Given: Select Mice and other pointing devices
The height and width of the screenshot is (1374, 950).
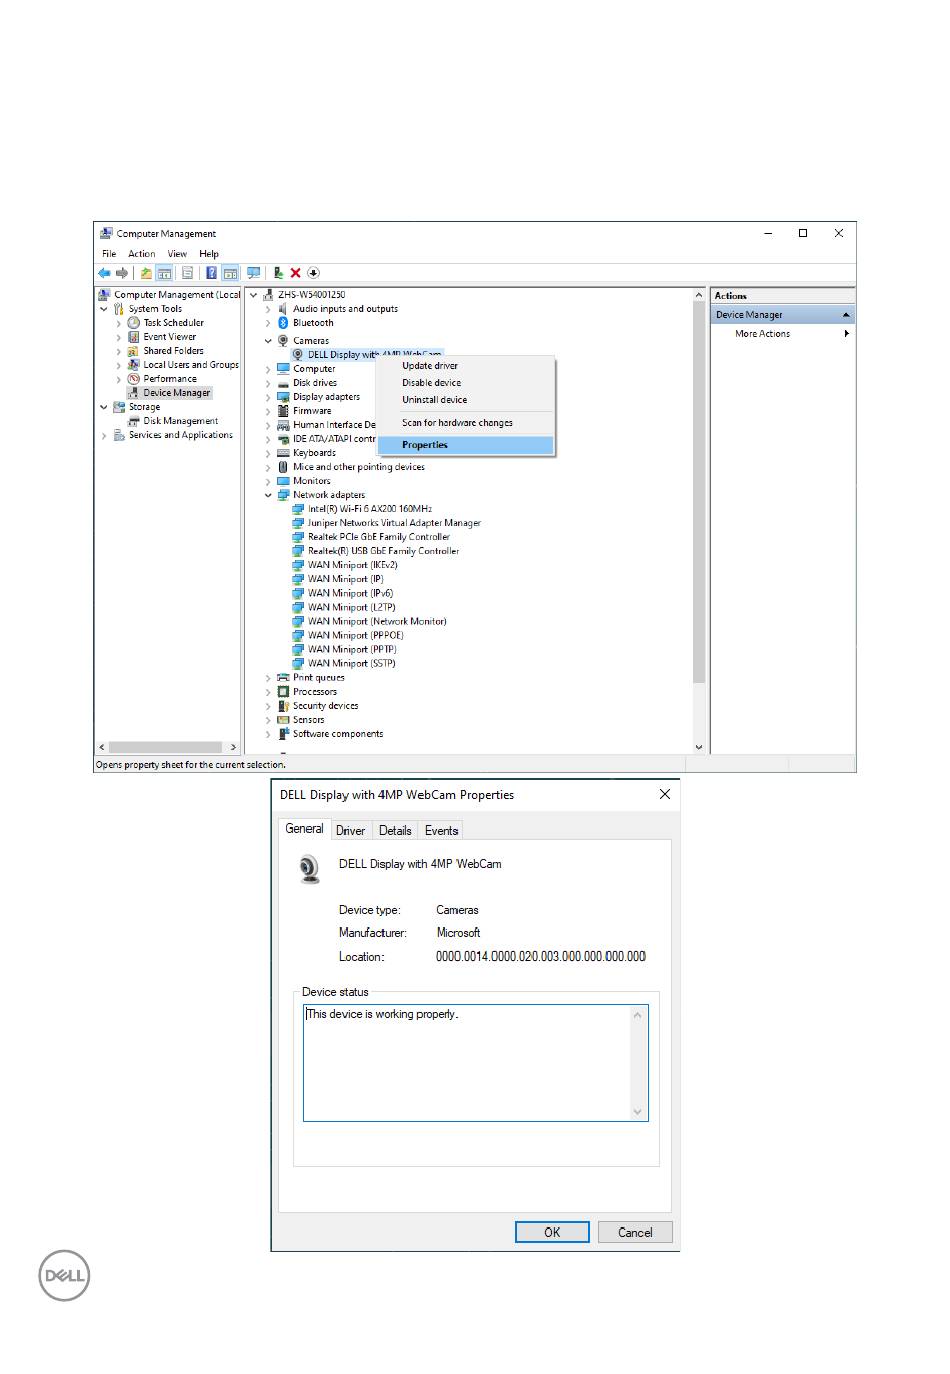Looking at the screenshot, I should coord(358,467).
